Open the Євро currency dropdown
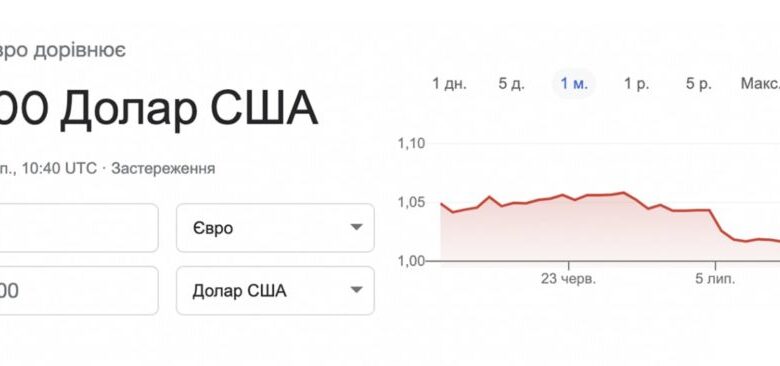Screen dimensions: 780x366 tap(275, 228)
